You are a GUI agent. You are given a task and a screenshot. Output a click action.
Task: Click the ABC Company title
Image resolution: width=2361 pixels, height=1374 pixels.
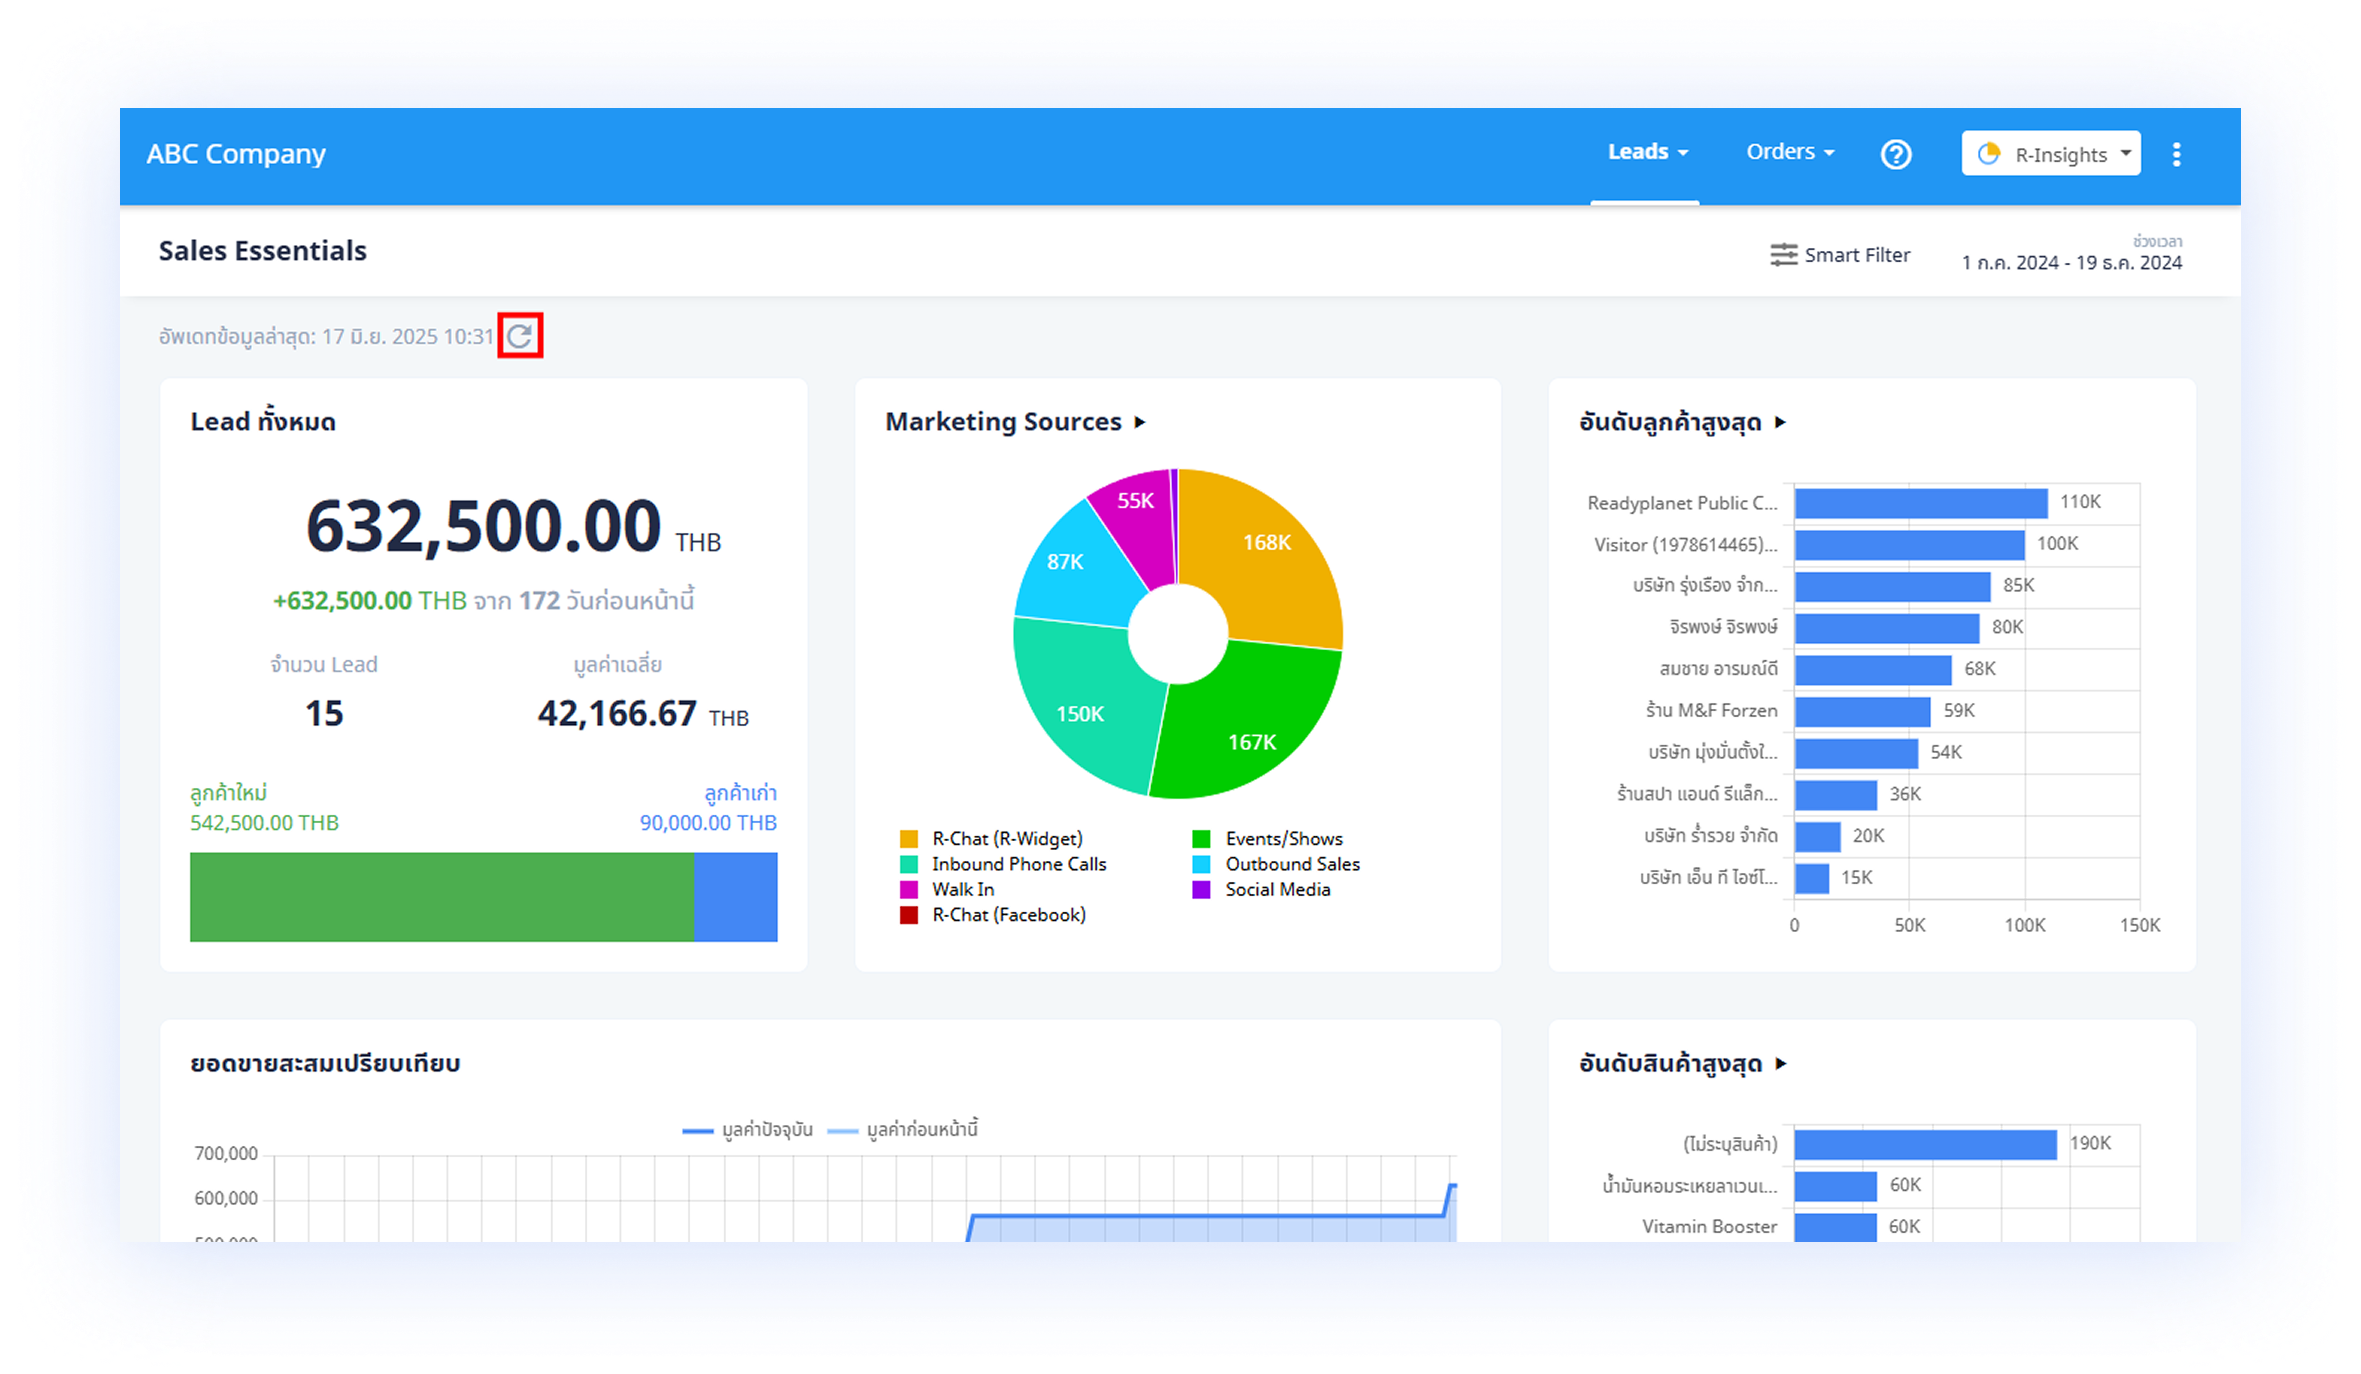click(x=236, y=154)
